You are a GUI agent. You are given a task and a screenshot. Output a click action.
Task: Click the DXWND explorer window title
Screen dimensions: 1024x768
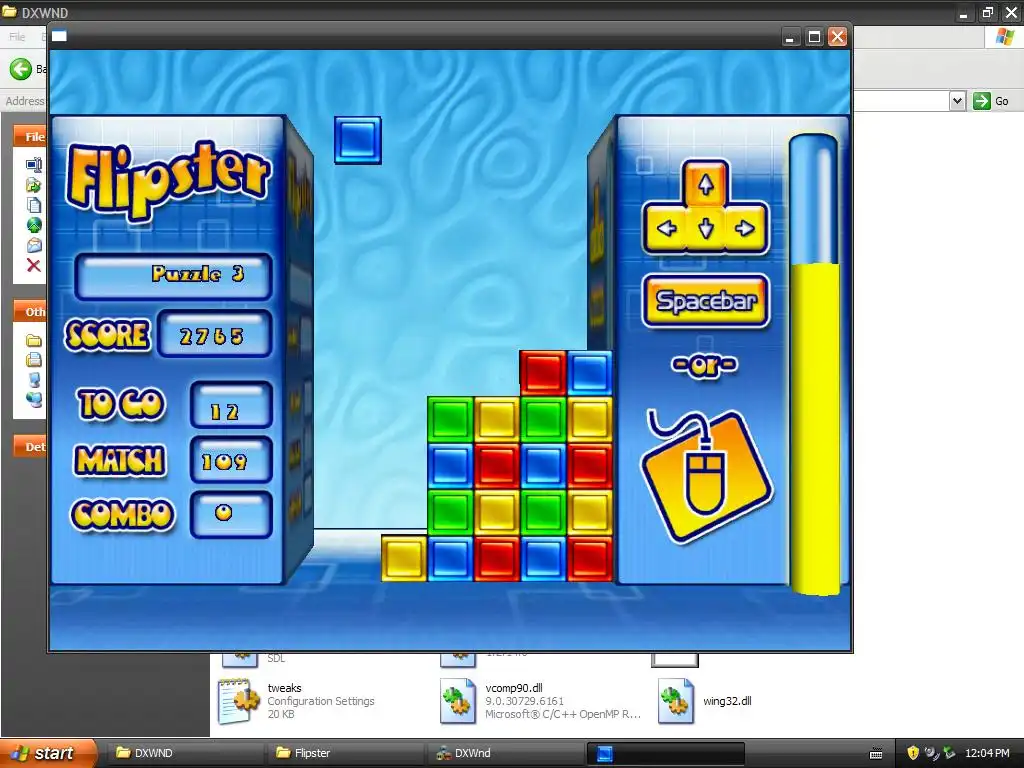pyautogui.click(x=44, y=12)
